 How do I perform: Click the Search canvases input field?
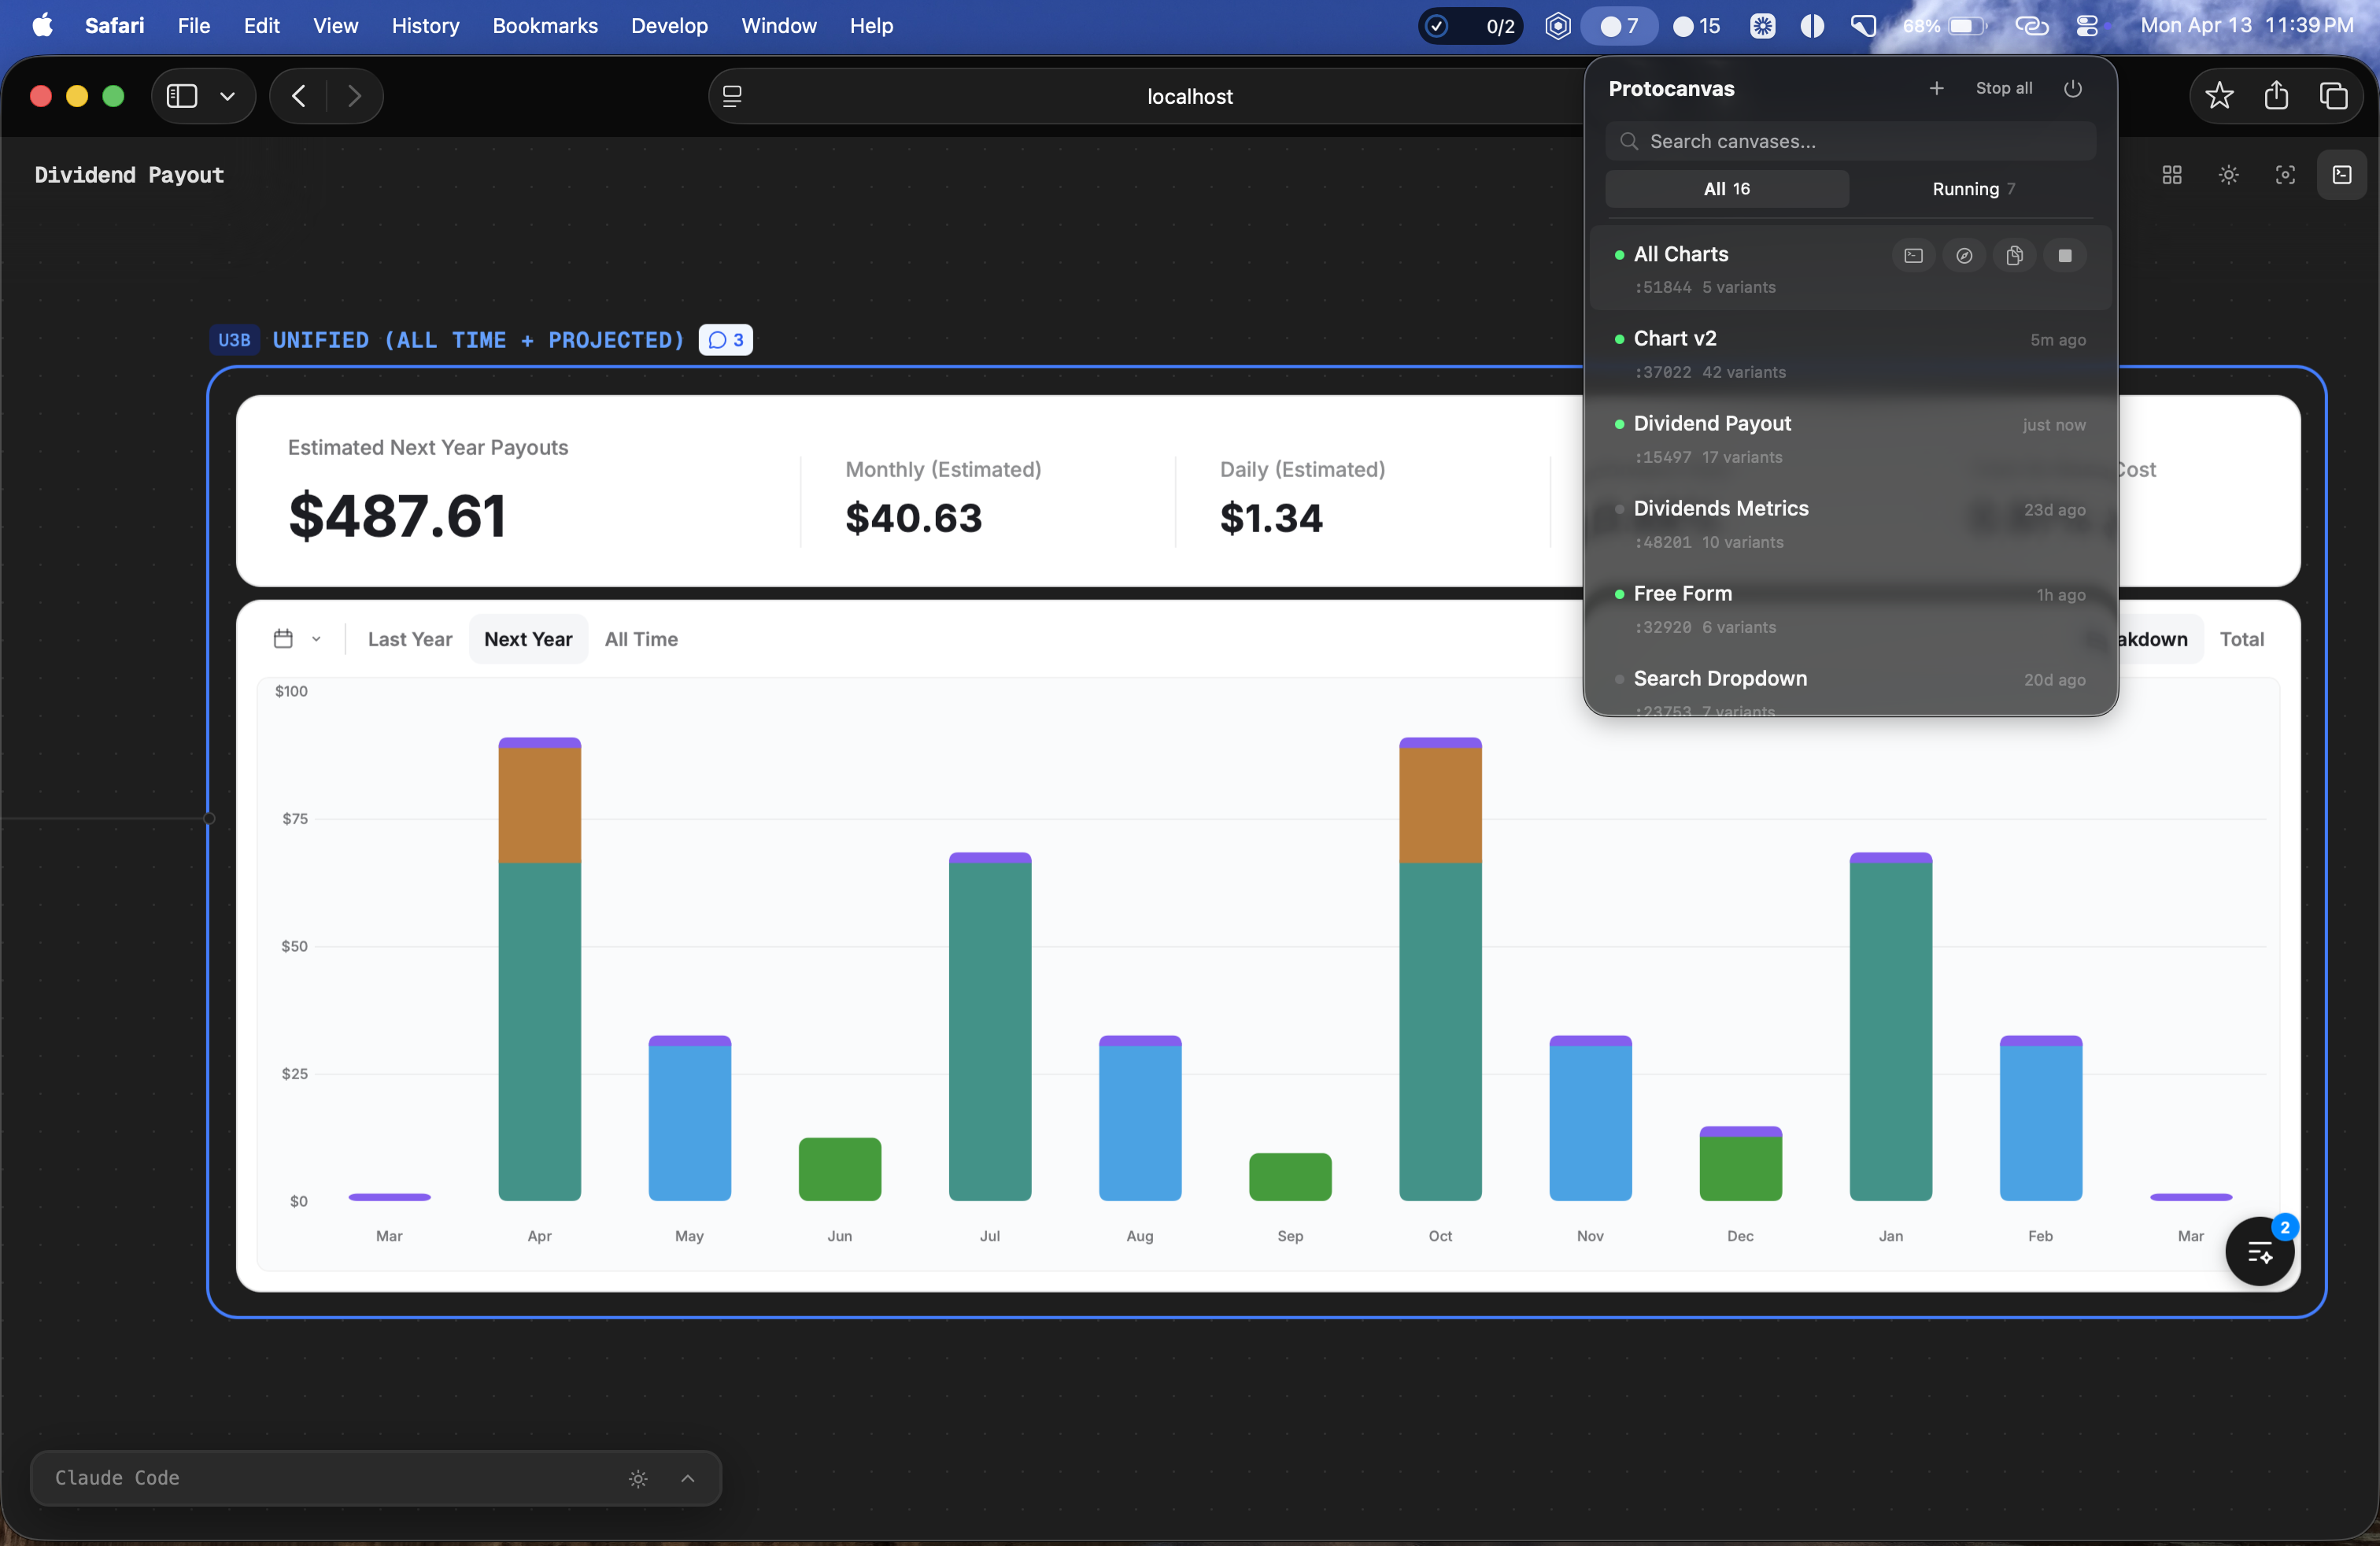coord(1850,141)
